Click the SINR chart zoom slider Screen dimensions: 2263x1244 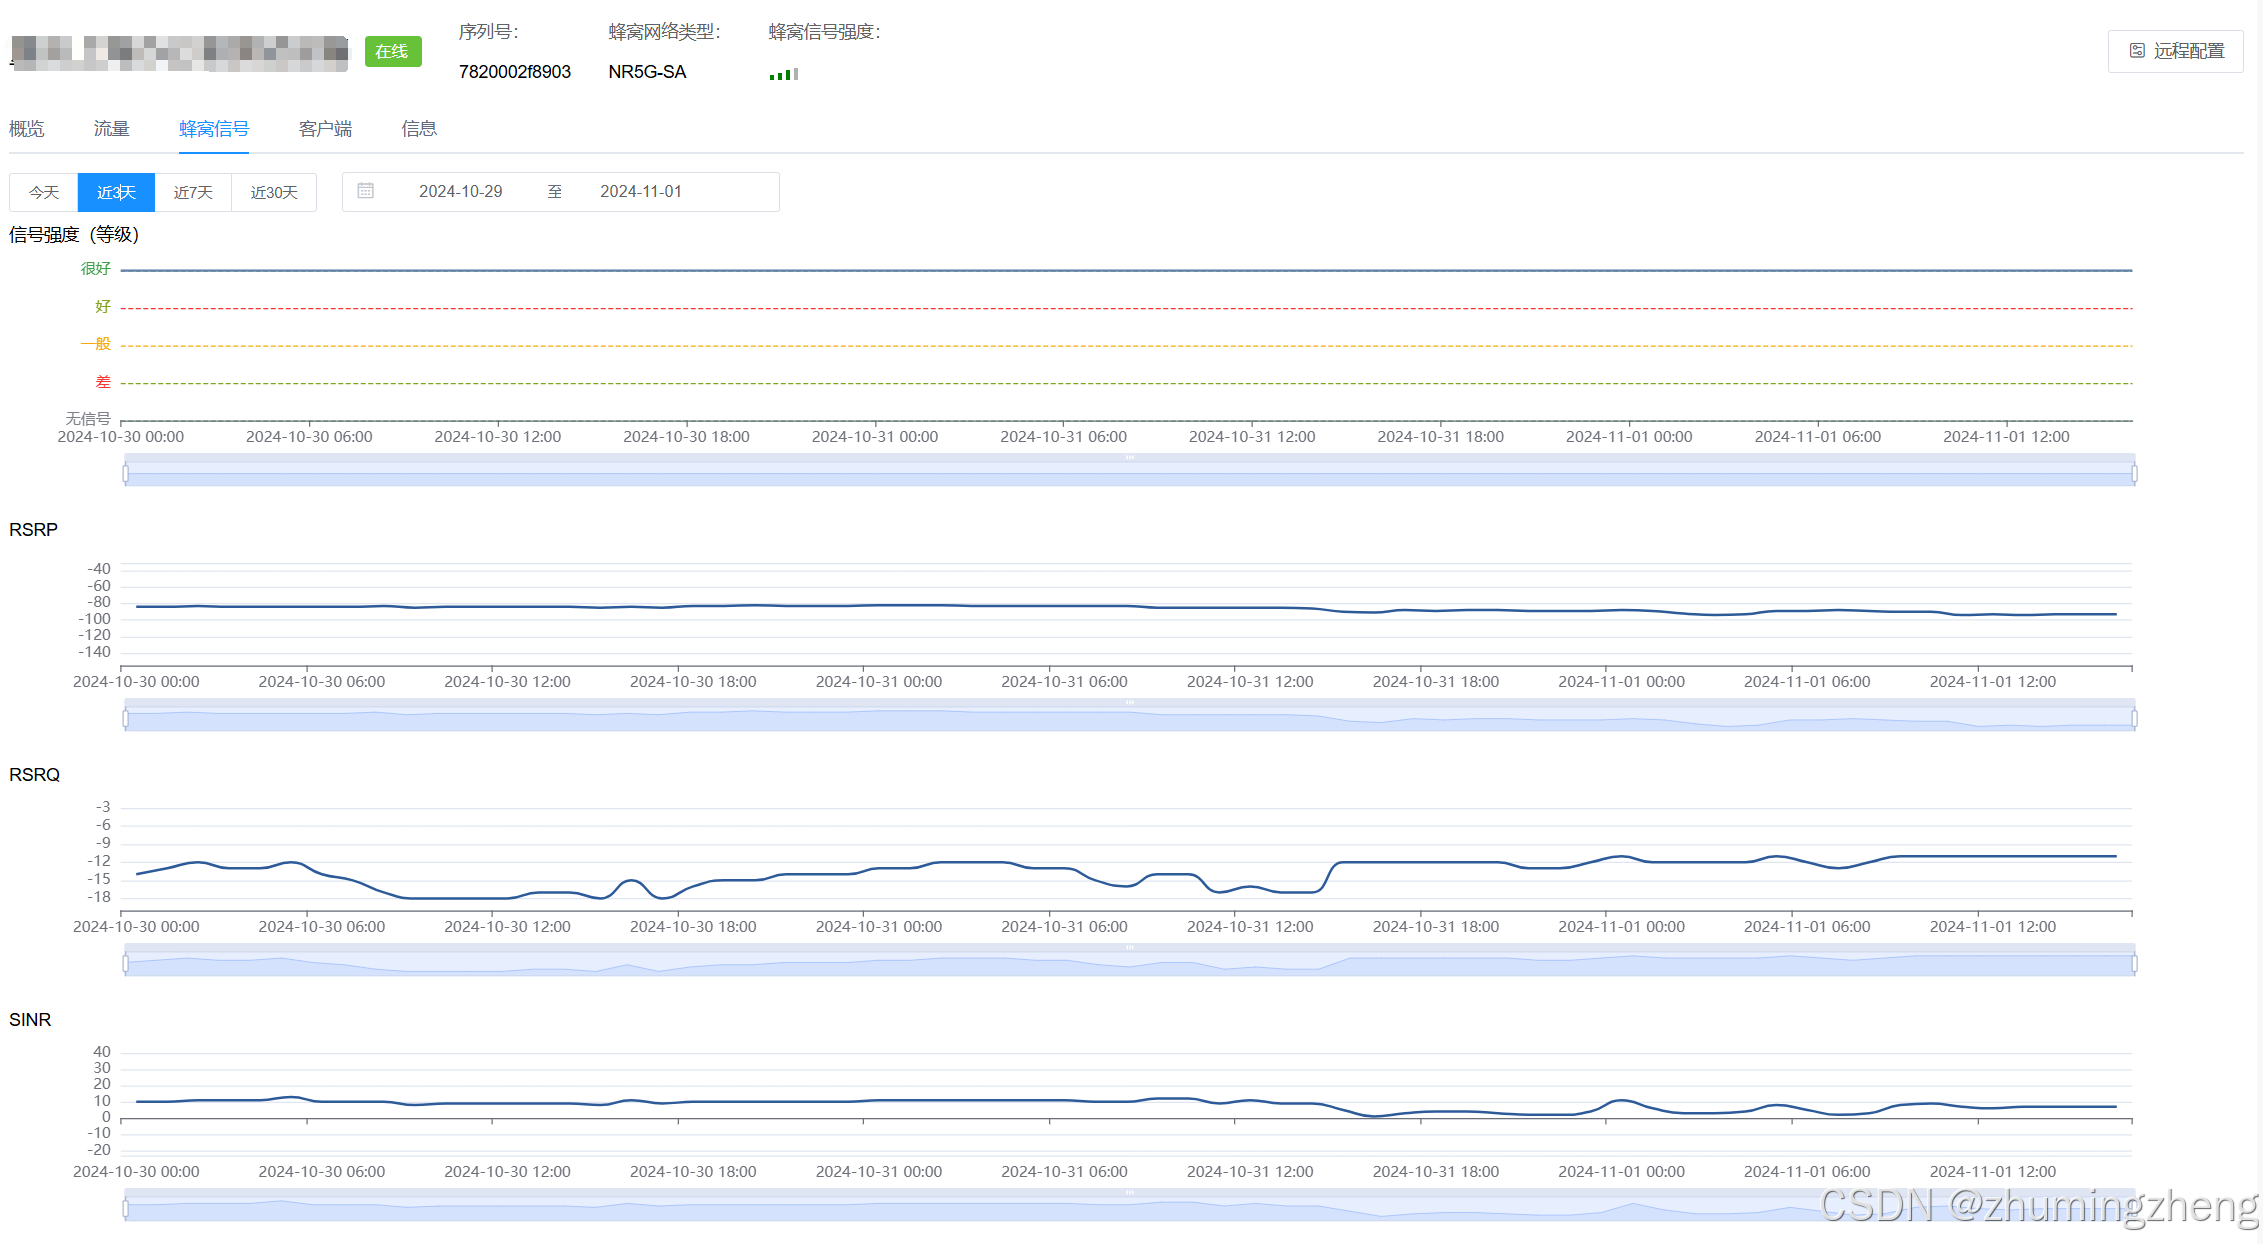tap(1129, 1208)
